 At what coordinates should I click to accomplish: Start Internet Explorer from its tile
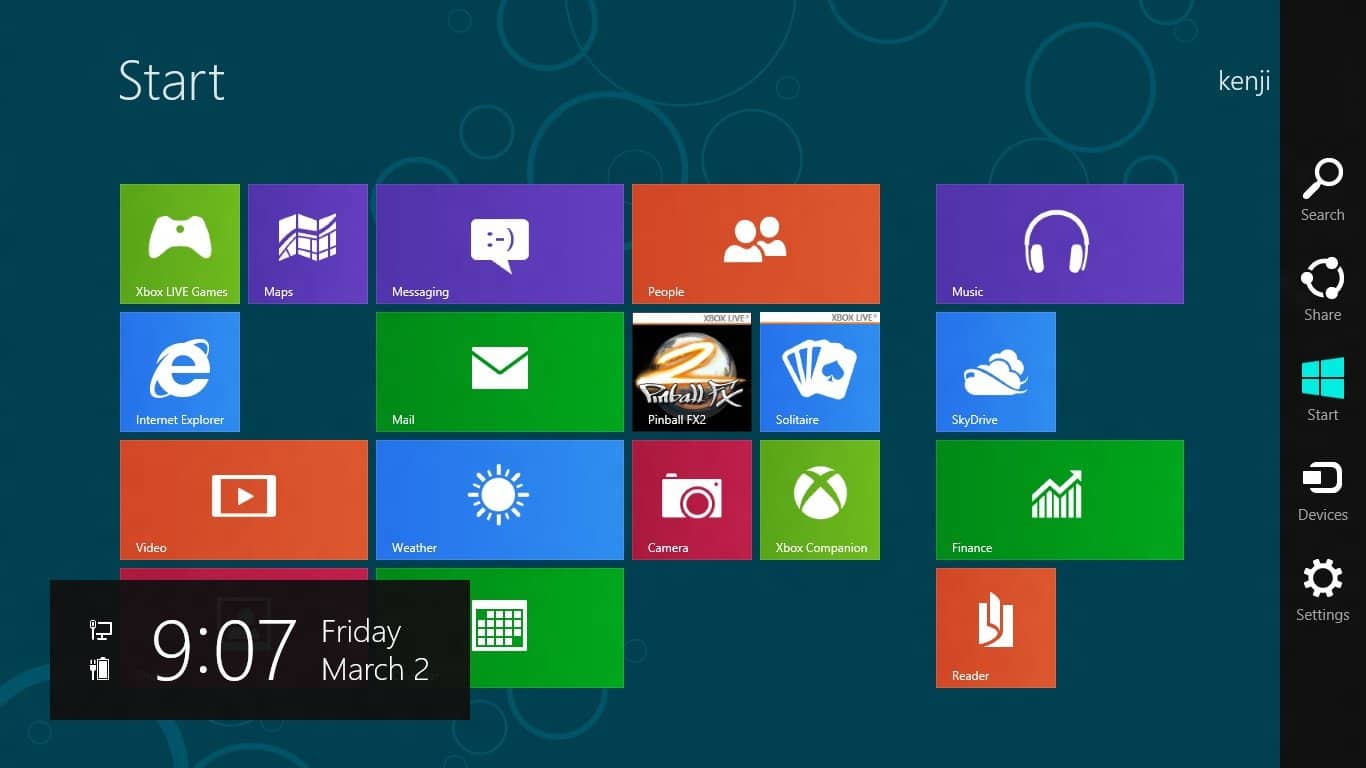pyautogui.click(x=180, y=372)
